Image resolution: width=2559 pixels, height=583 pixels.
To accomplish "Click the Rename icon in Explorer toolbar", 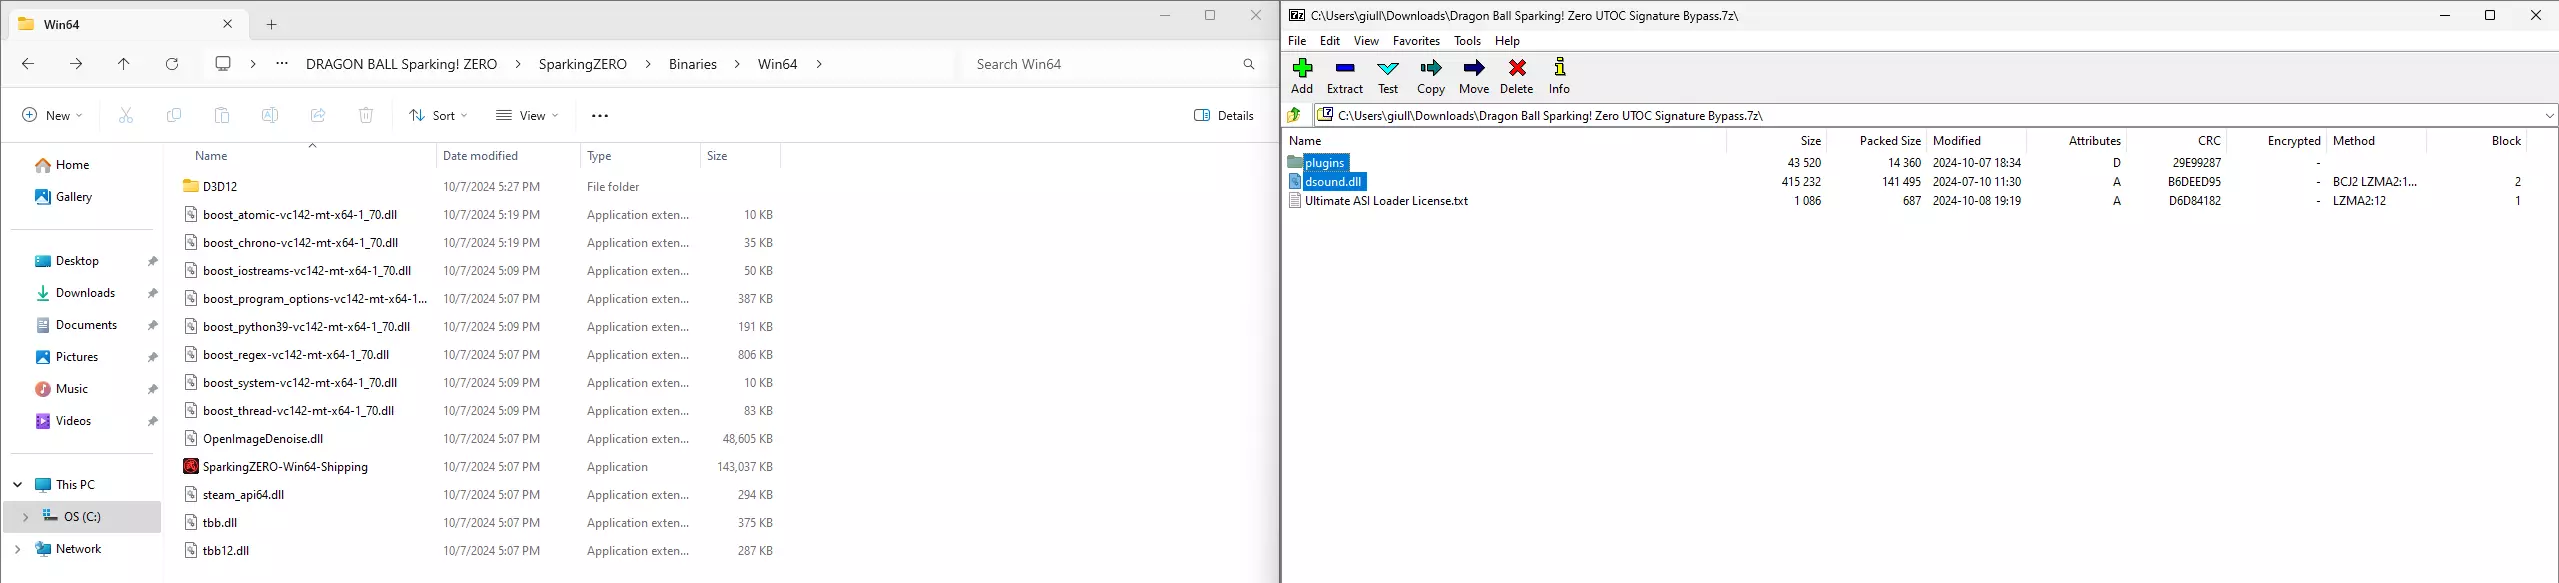I will (x=270, y=116).
